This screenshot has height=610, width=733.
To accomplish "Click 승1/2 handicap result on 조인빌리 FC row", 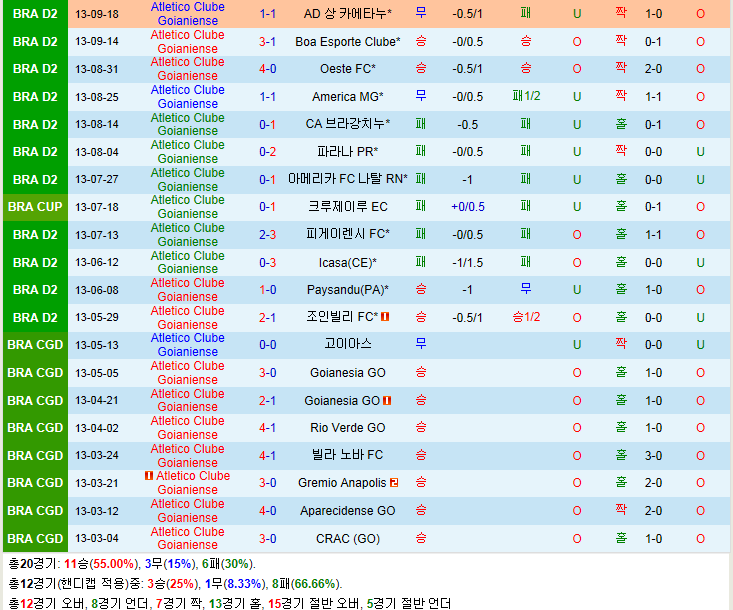I will [x=526, y=317].
